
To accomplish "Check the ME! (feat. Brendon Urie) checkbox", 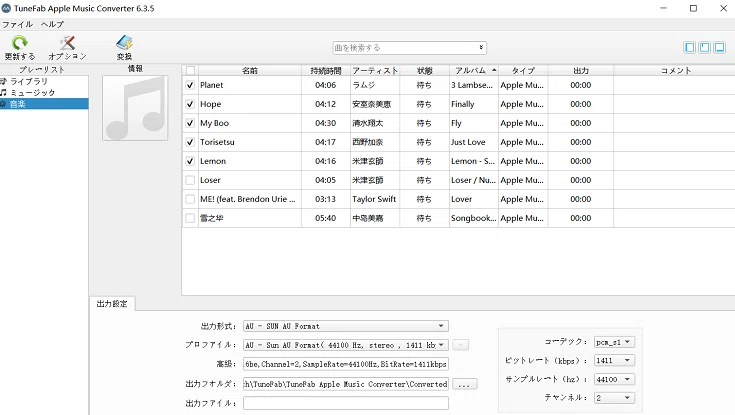I will click(190, 199).
